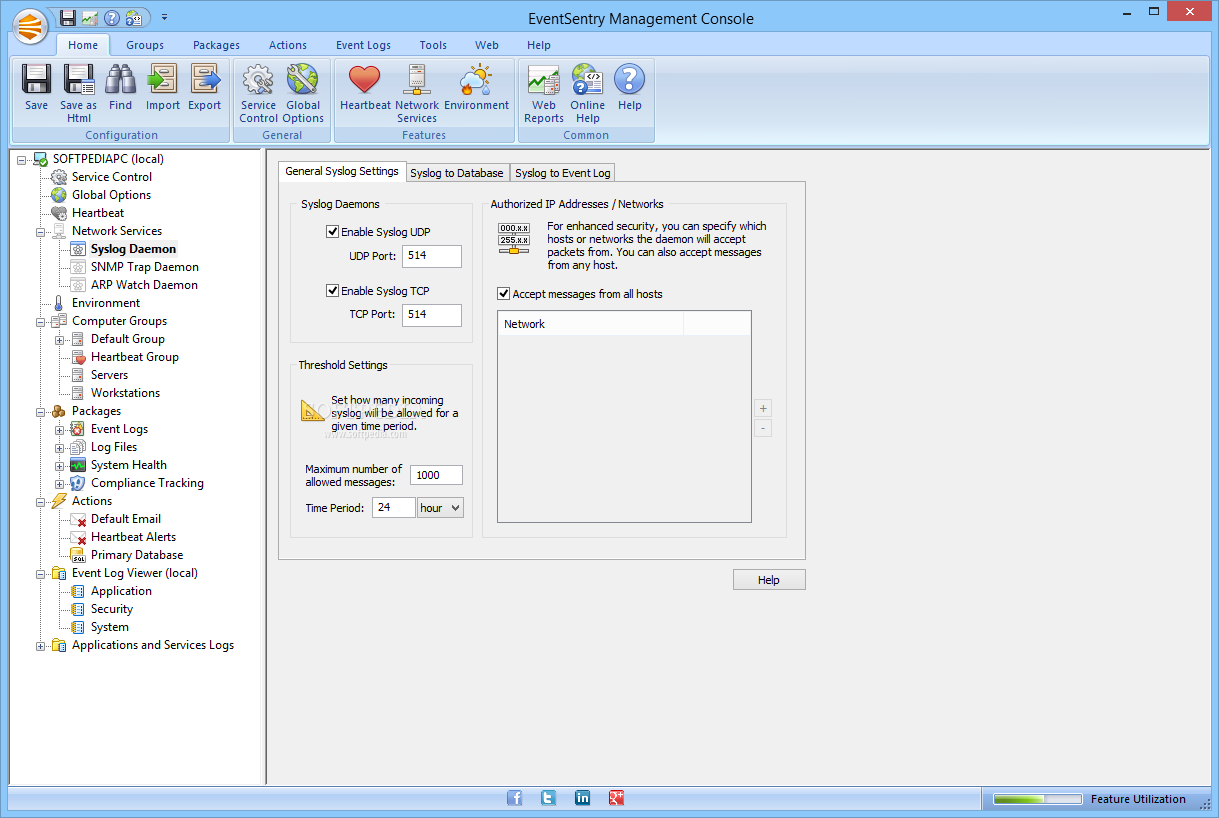Select the Workstations group node

(125, 393)
